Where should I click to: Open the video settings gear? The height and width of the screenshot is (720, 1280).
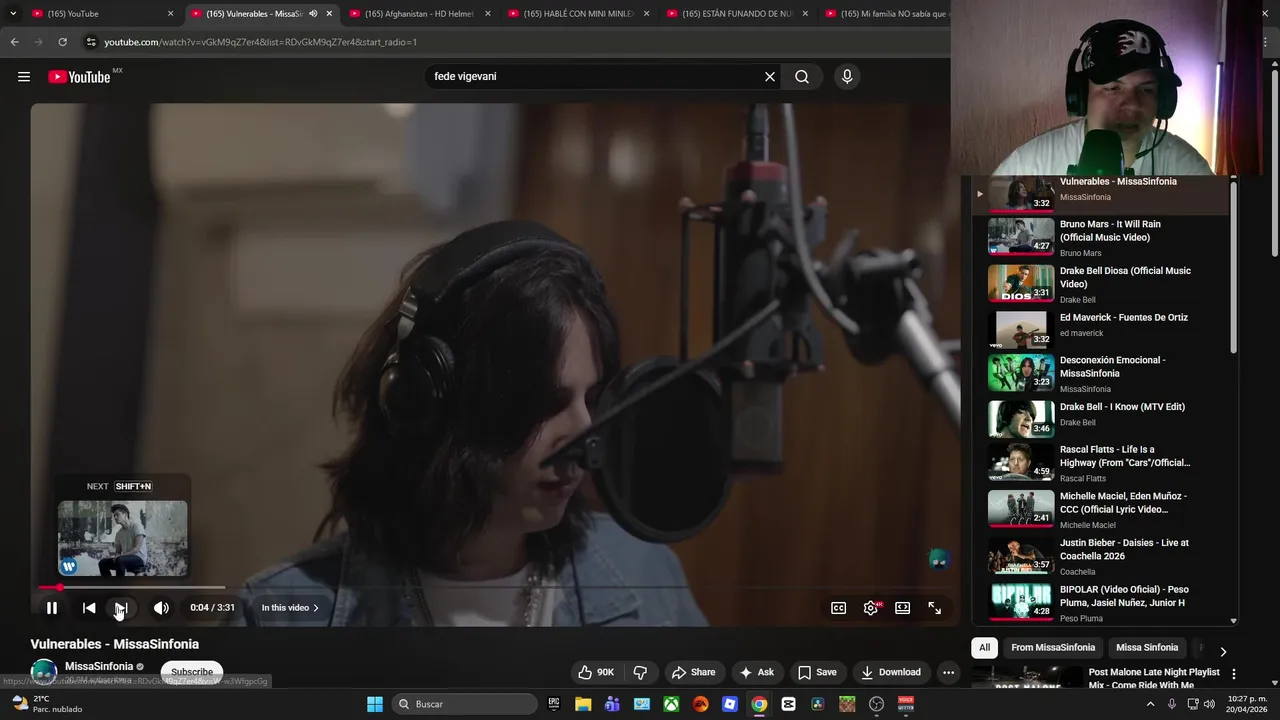click(871, 608)
